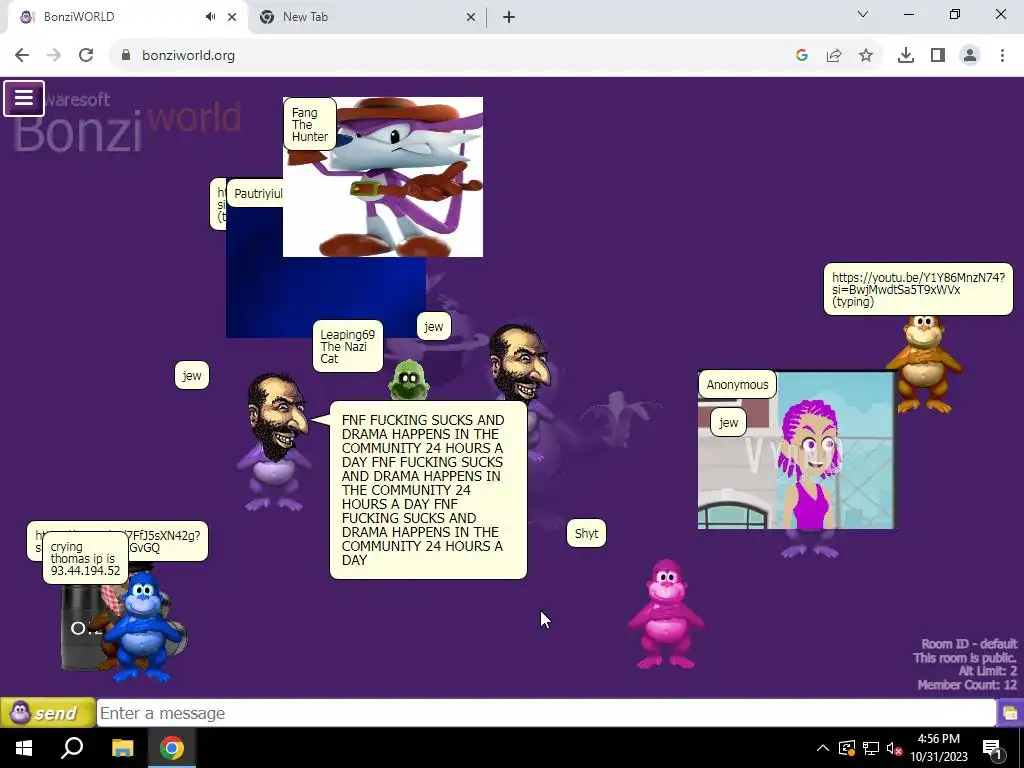Viewport: 1024px width, 768px height.
Task: Open Chrome downloads
Action: [906, 56]
